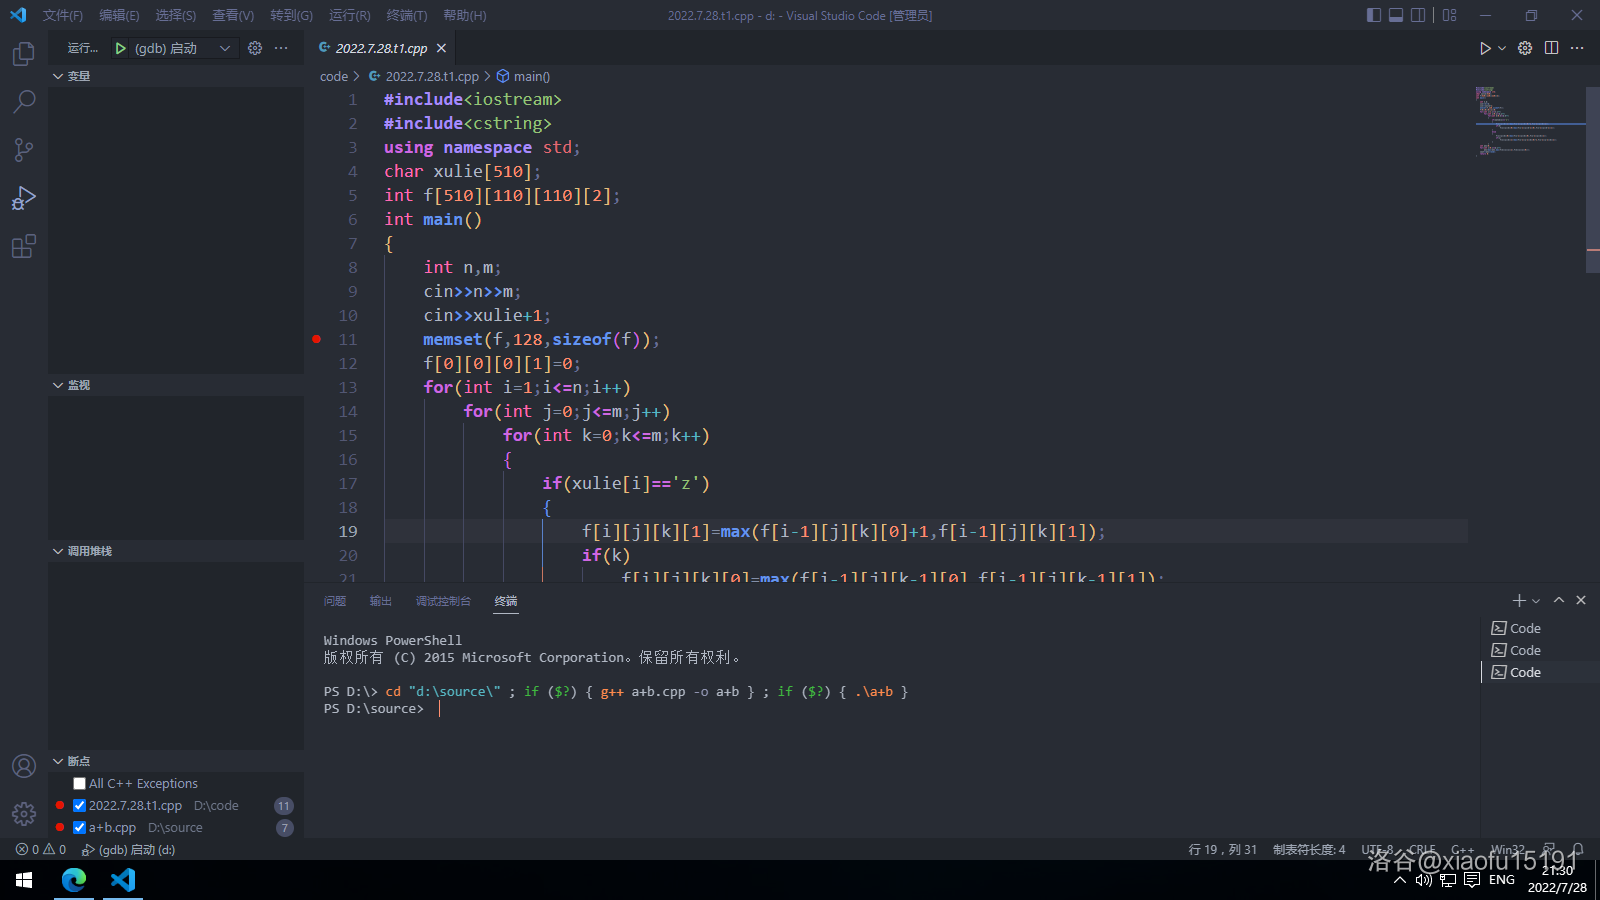Viewport: 1600px width, 900px height.
Task: Open the 查看(V) menu
Action: pyautogui.click(x=233, y=15)
